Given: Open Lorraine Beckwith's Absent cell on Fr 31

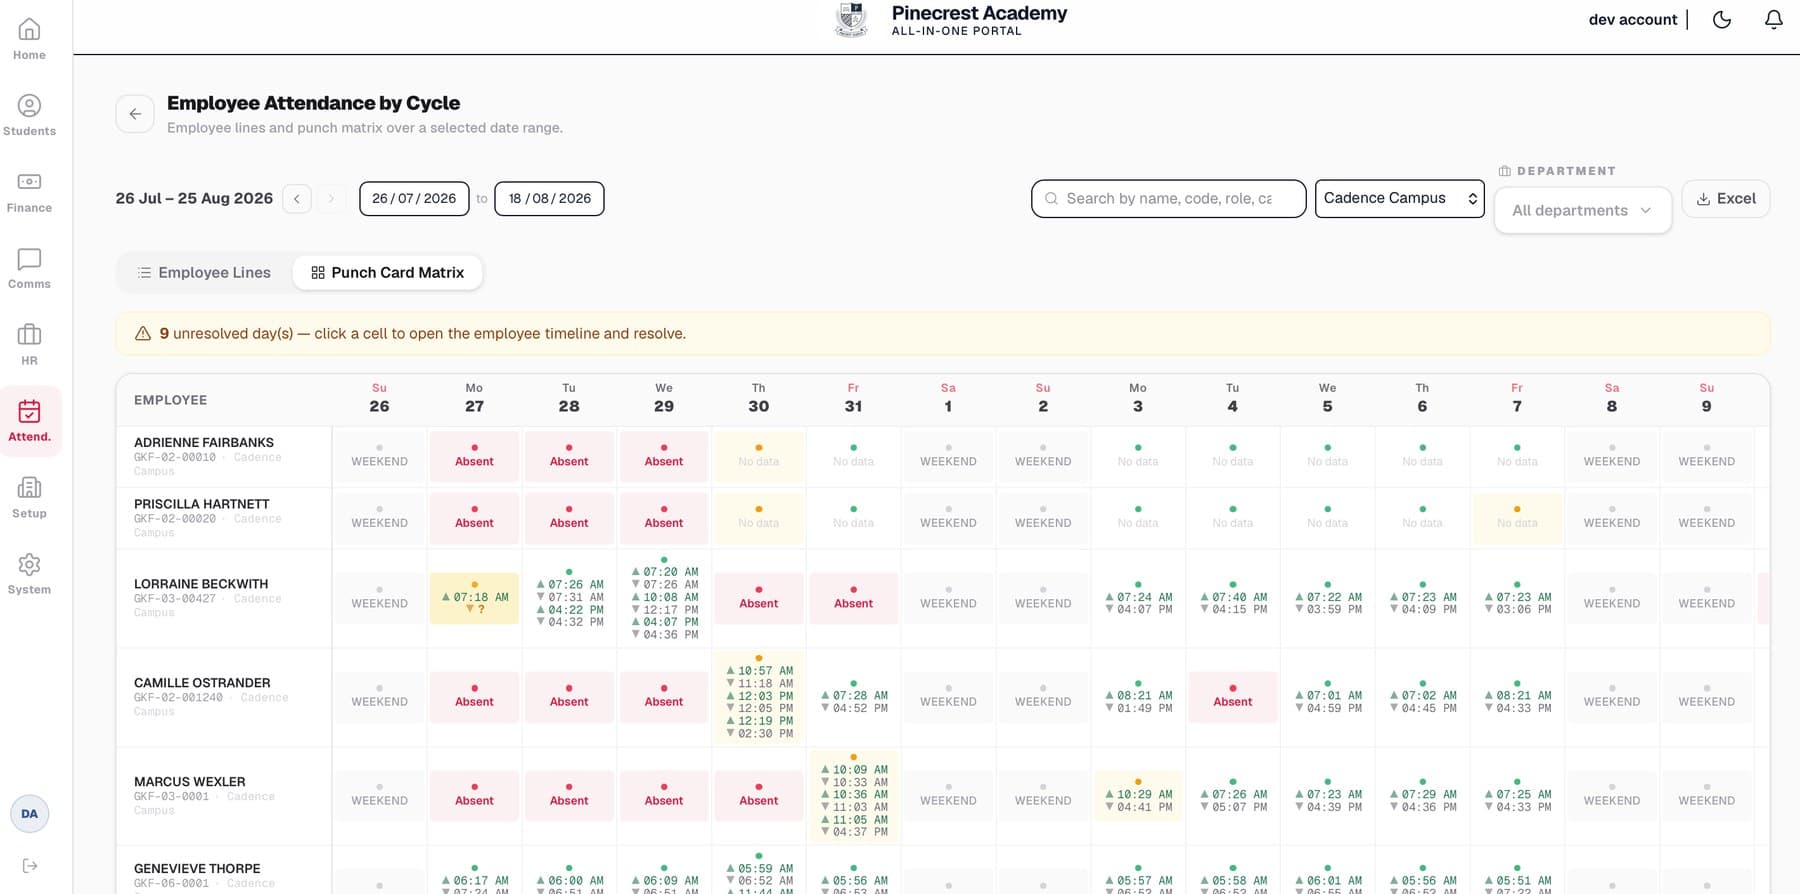Looking at the screenshot, I should pyautogui.click(x=853, y=598).
